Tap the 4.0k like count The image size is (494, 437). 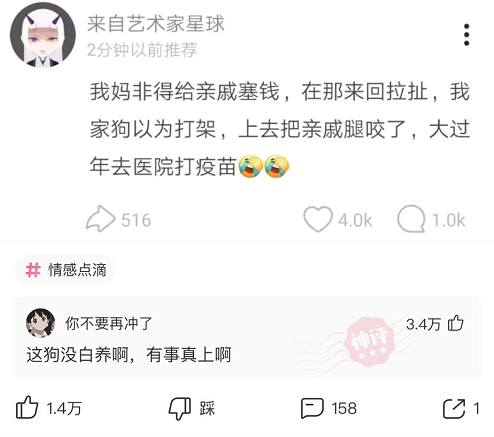[x=355, y=220]
